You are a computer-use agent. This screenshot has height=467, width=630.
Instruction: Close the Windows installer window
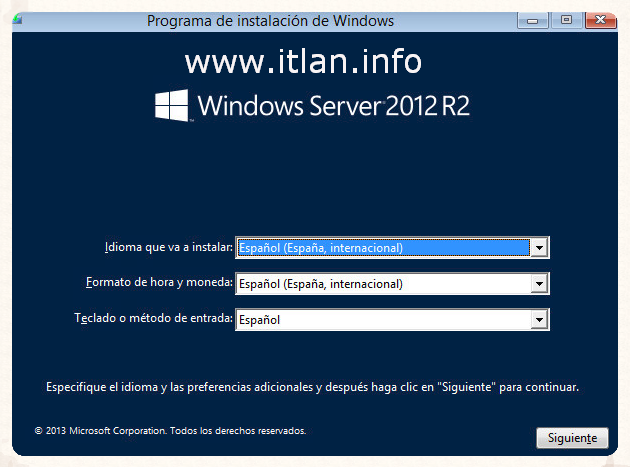(600, 19)
